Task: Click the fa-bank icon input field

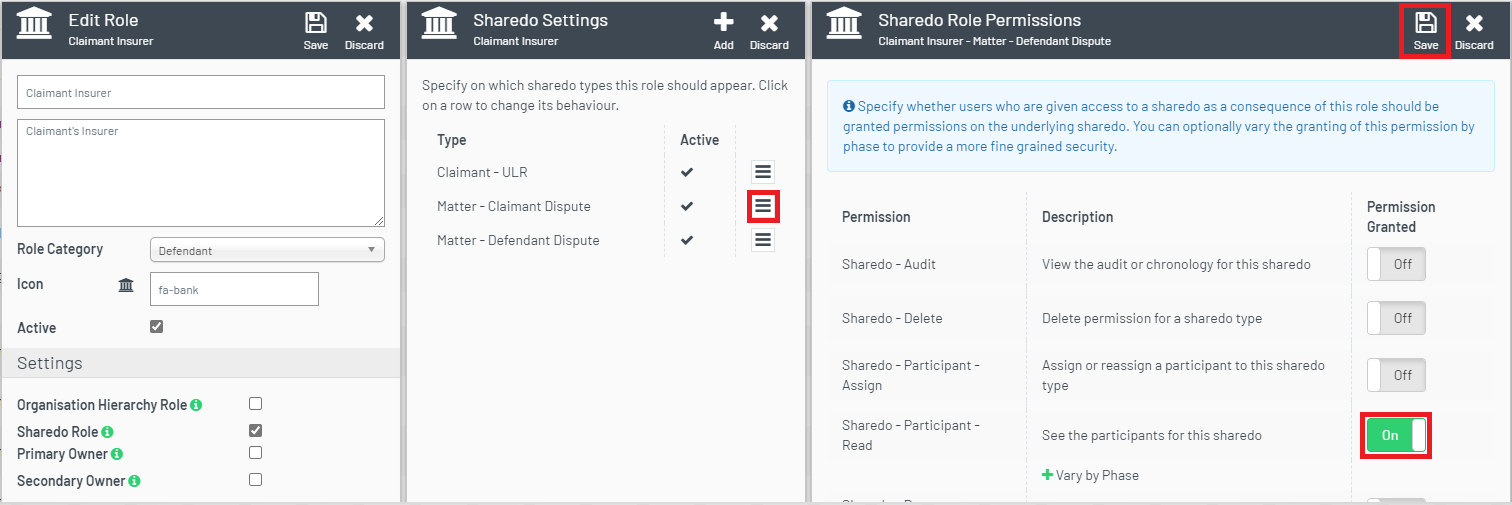Action: point(234,289)
